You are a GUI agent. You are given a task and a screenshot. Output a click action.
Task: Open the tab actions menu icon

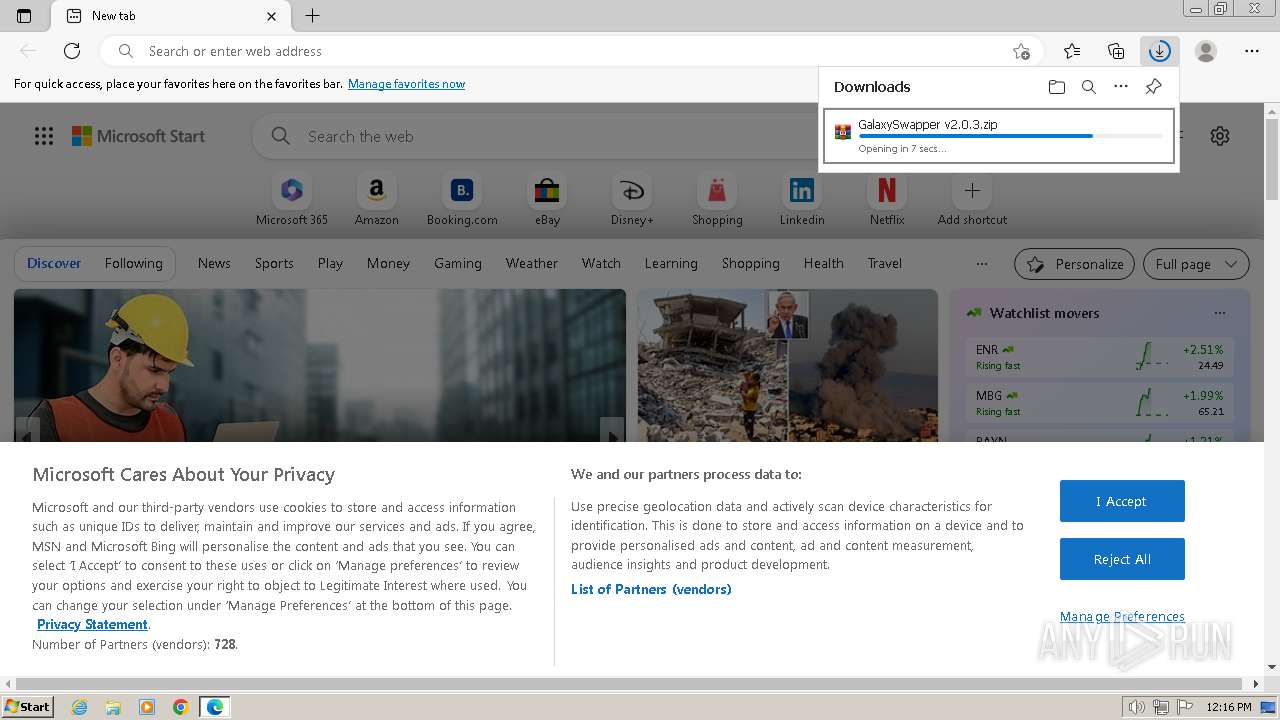coord(24,16)
